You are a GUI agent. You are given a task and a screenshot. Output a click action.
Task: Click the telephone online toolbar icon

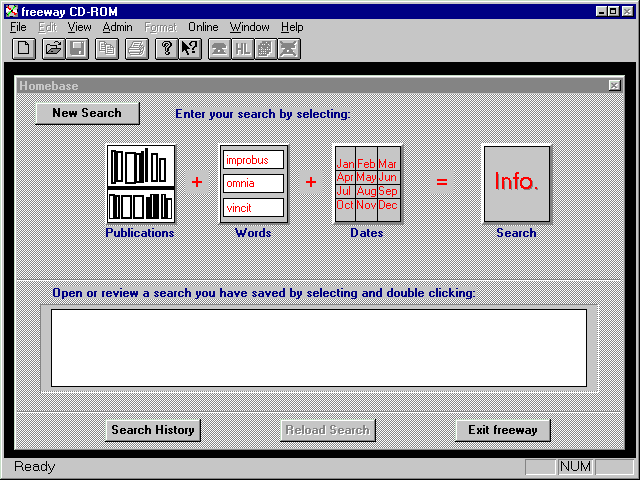pyautogui.click(x=220, y=49)
